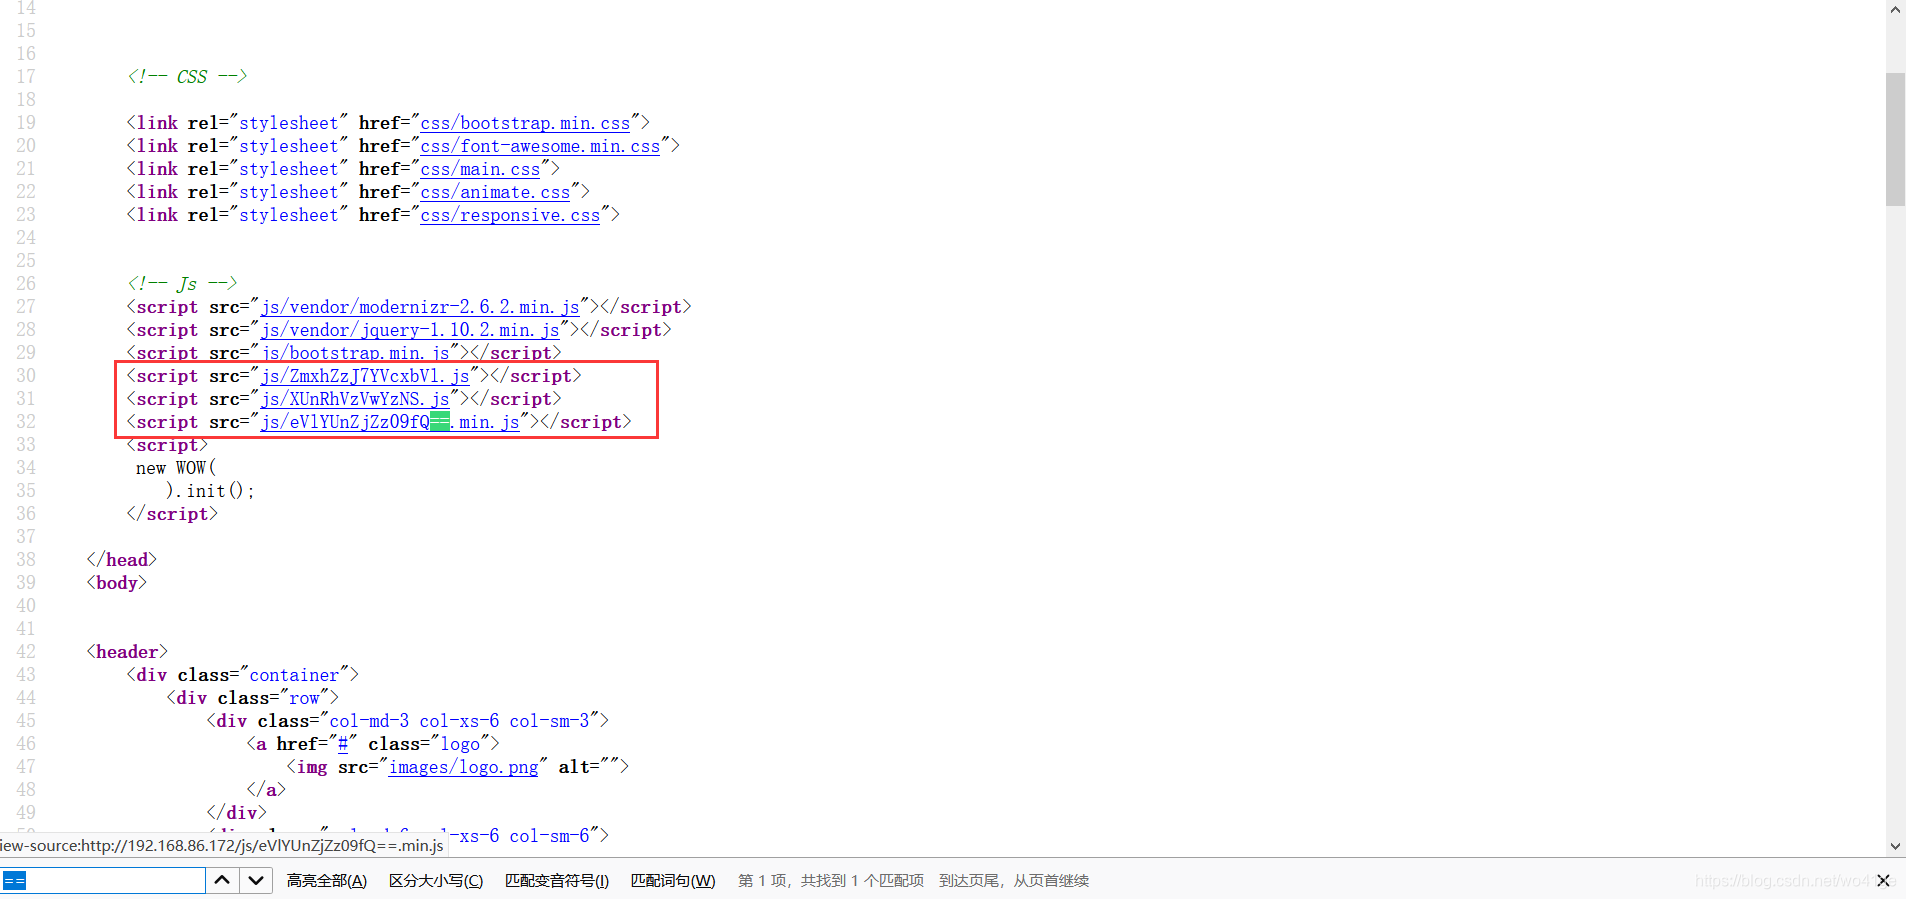Click the 'container' class value
The height and width of the screenshot is (899, 1906).
click(294, 675)
